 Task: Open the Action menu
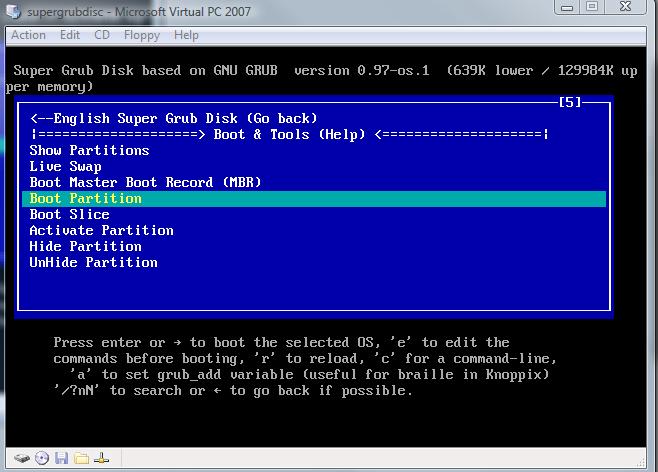[28, 35]
